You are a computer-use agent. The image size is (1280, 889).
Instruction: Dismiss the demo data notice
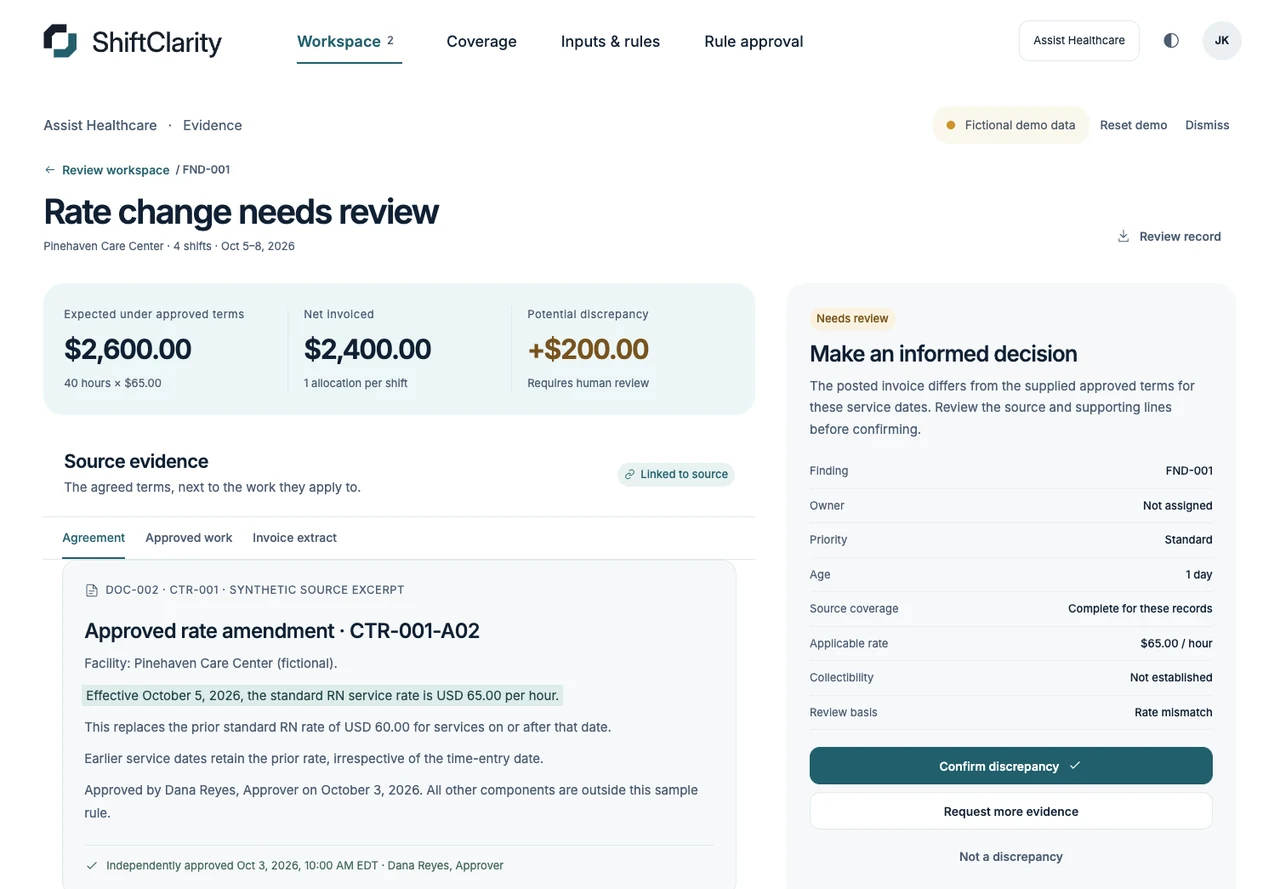coord(1207,125)
